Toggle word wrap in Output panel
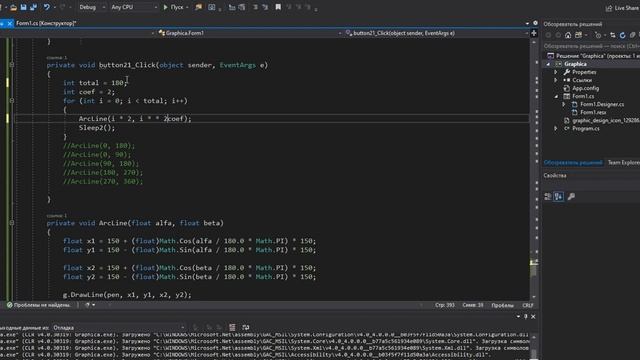The width and height of the screenshot is (640, 360). coord(246,327)
